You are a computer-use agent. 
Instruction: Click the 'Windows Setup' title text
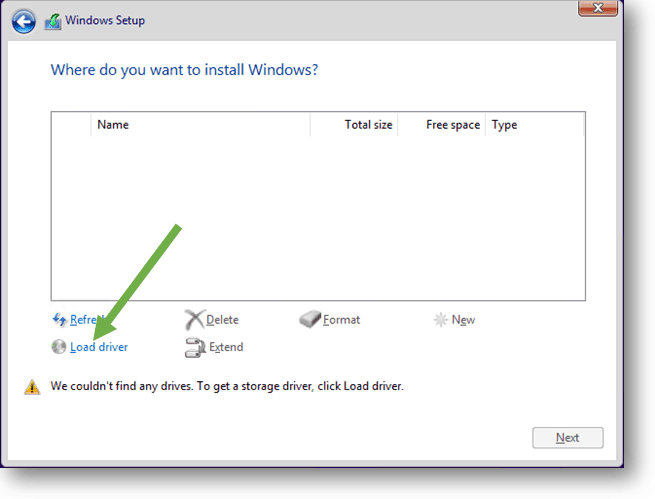tap(105, 20)
